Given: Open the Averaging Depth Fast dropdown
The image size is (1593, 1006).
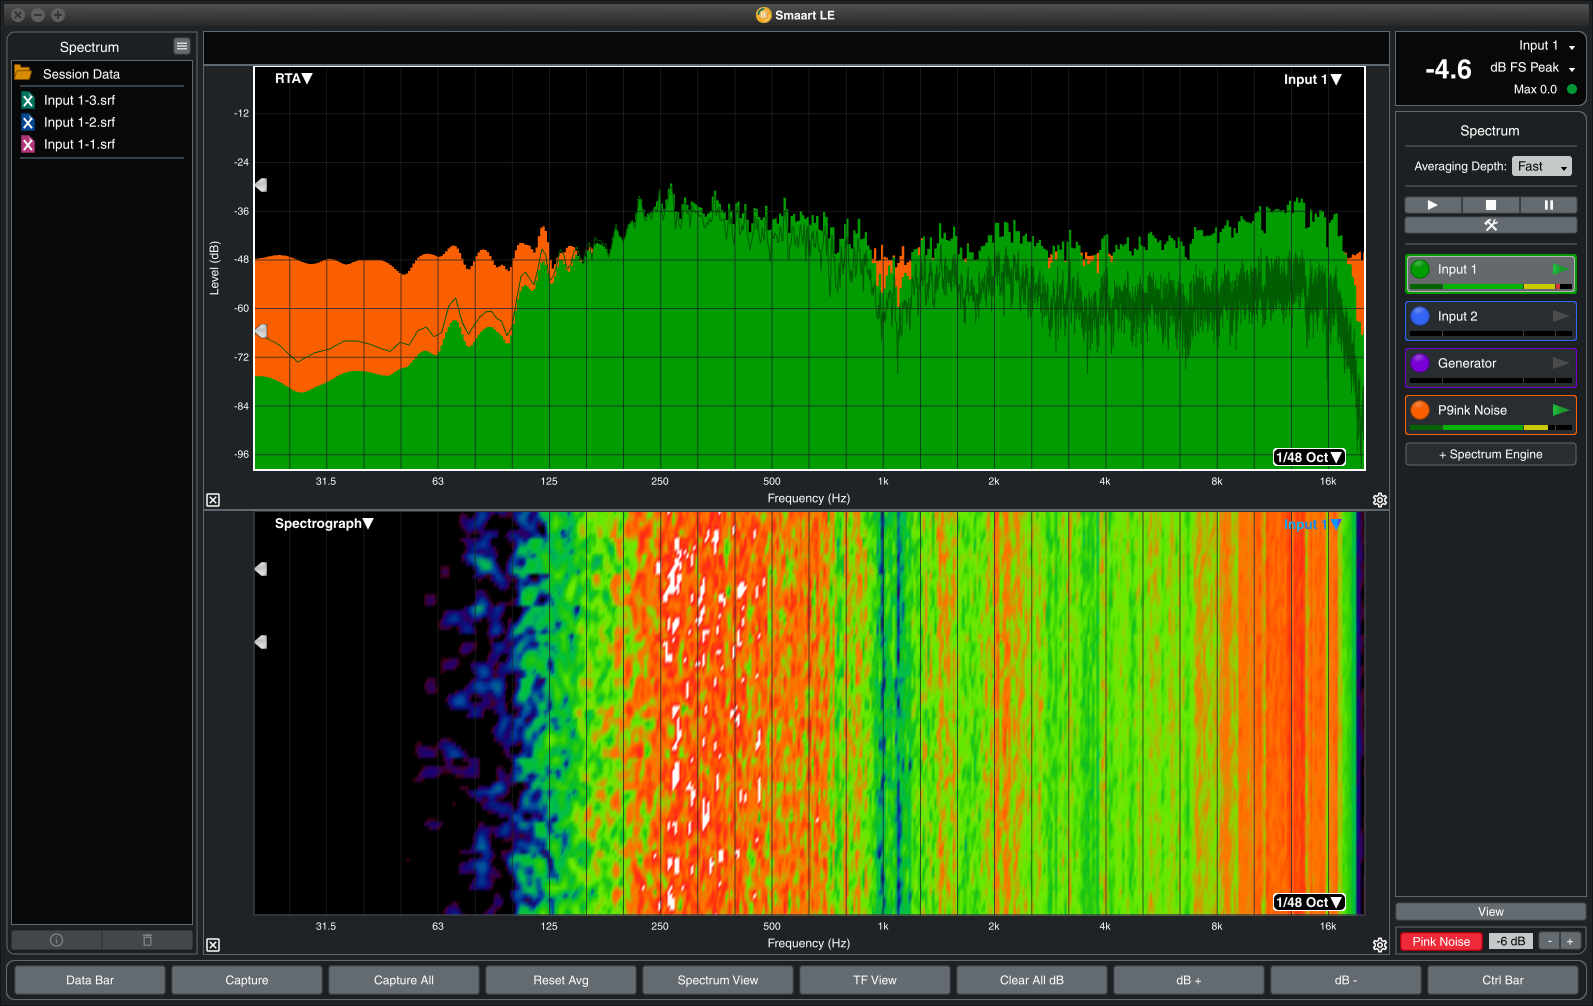Looking at the screenshot, I should tap(1542, 167).
